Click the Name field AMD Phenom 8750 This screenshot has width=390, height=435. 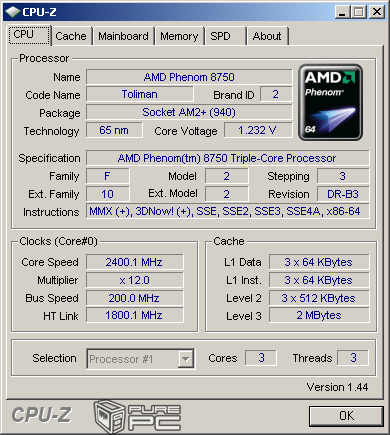click(x=189, y=77)
